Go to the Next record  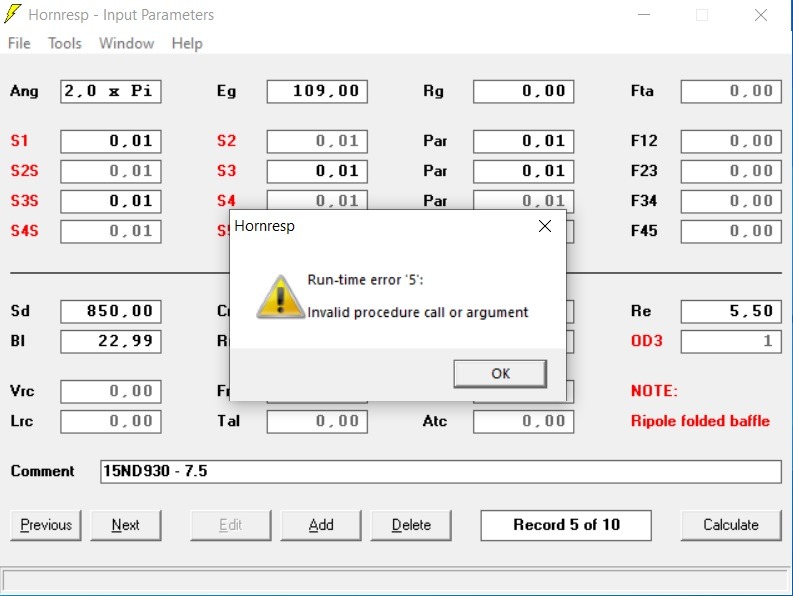(x=125, y=525)
